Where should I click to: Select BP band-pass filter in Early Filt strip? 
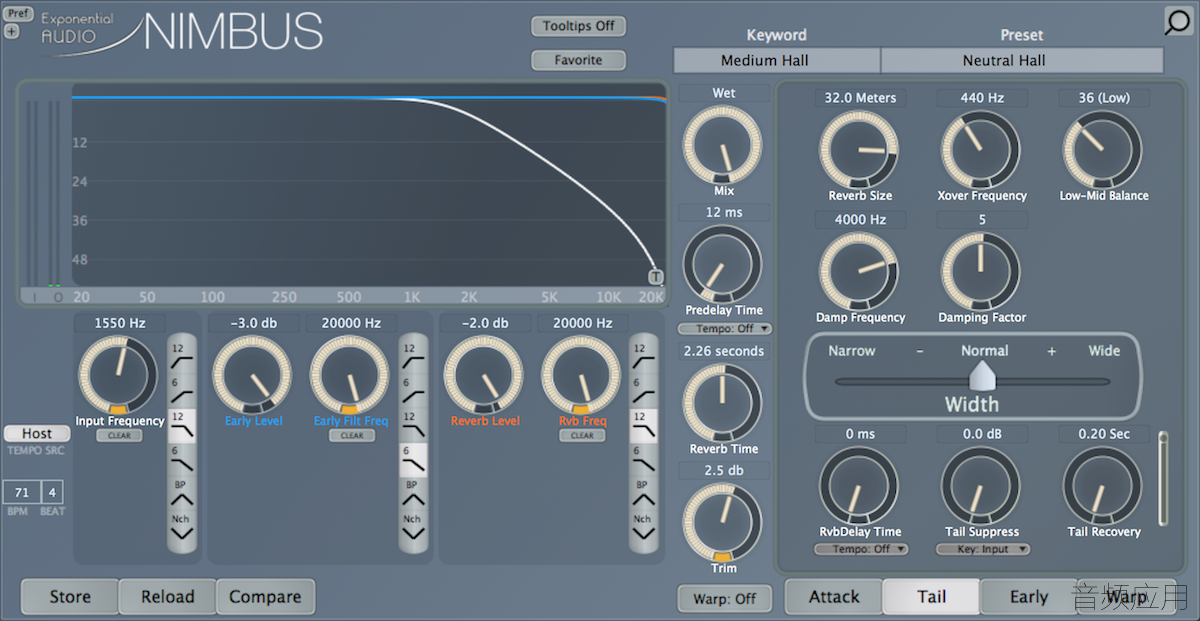point(413,492)
